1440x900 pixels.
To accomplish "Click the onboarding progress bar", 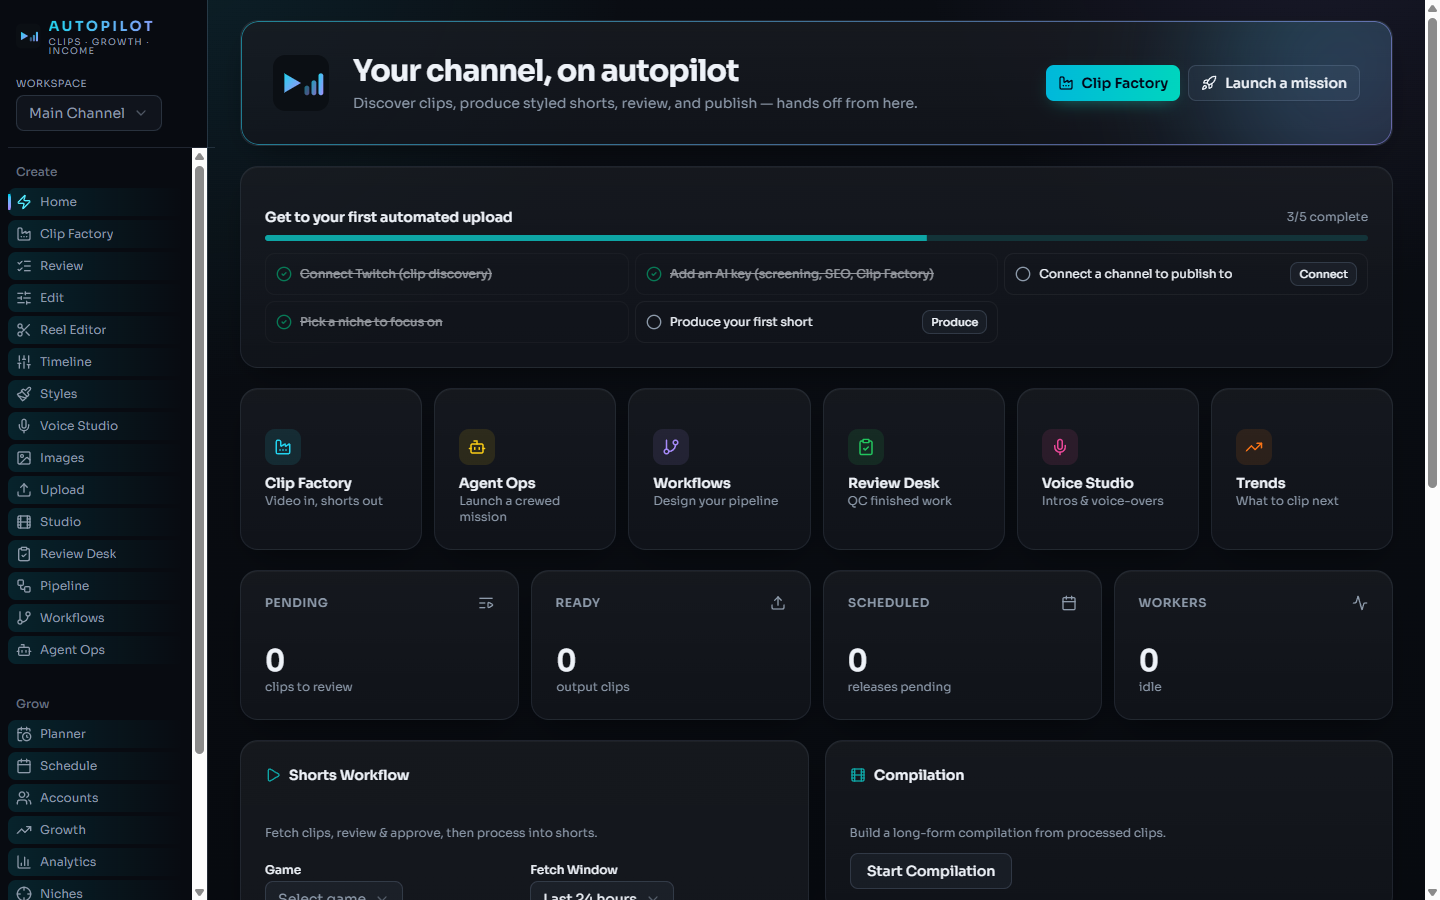I will click(x=816, y=238).
